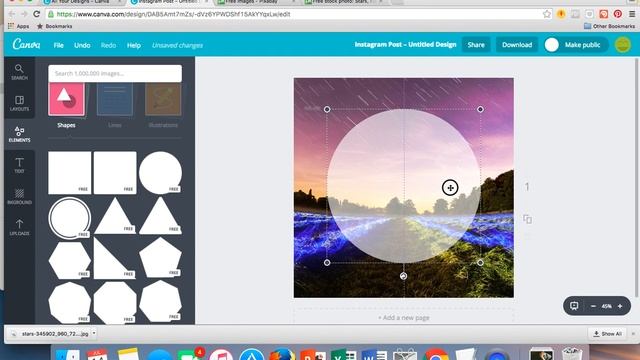The height and width of the screenshot is (360, 640).
Task: Open the downloaded stars jpg file
Action: (50, 334)
